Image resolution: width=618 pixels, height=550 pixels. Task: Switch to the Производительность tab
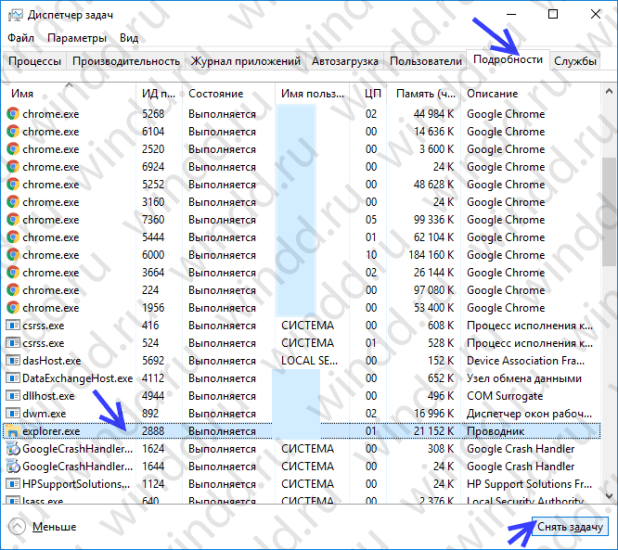126,61
